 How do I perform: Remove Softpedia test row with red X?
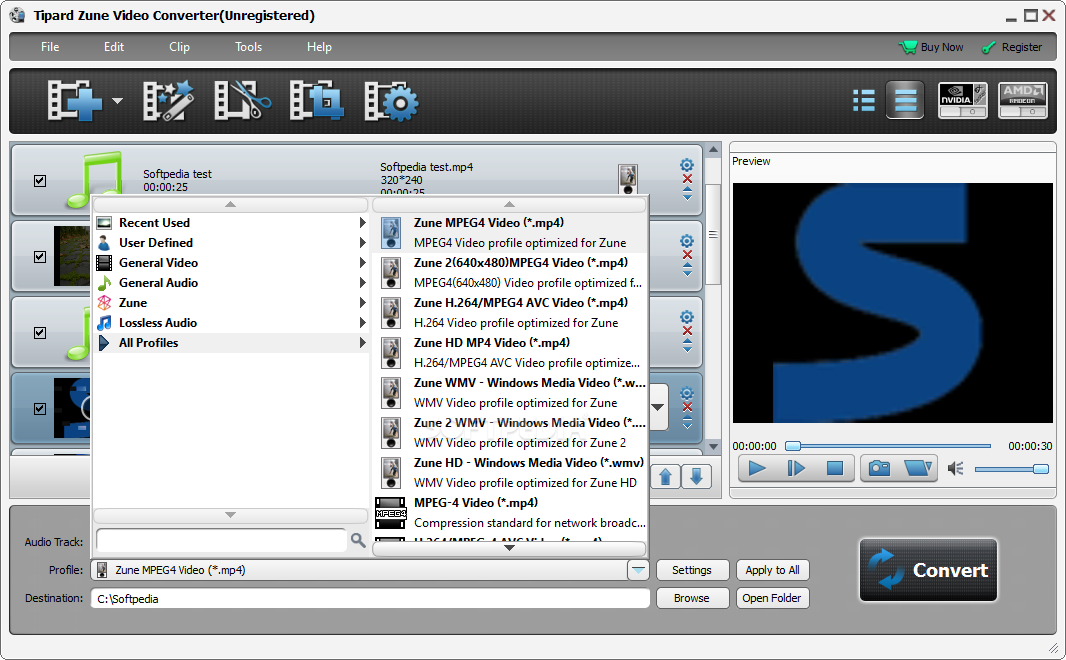687,179
